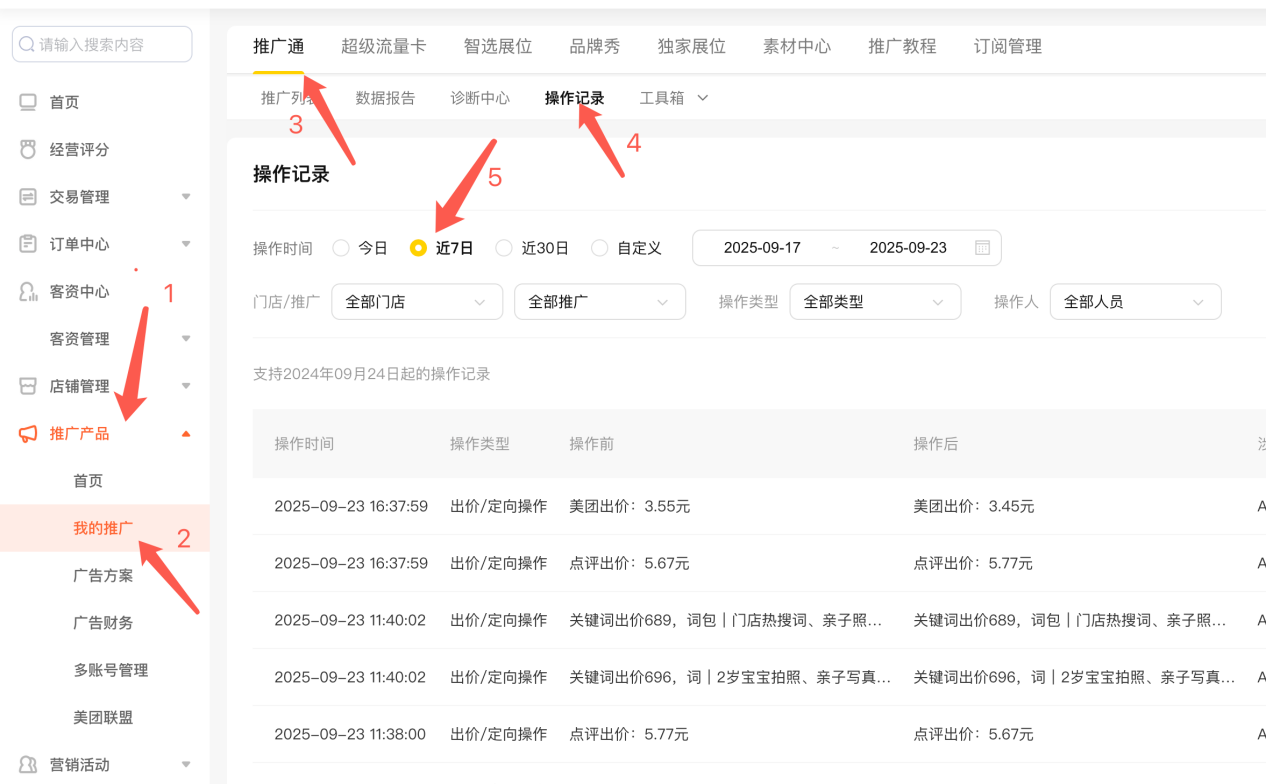Expand the 交易管理 sidebar menu

pos(186,197)
